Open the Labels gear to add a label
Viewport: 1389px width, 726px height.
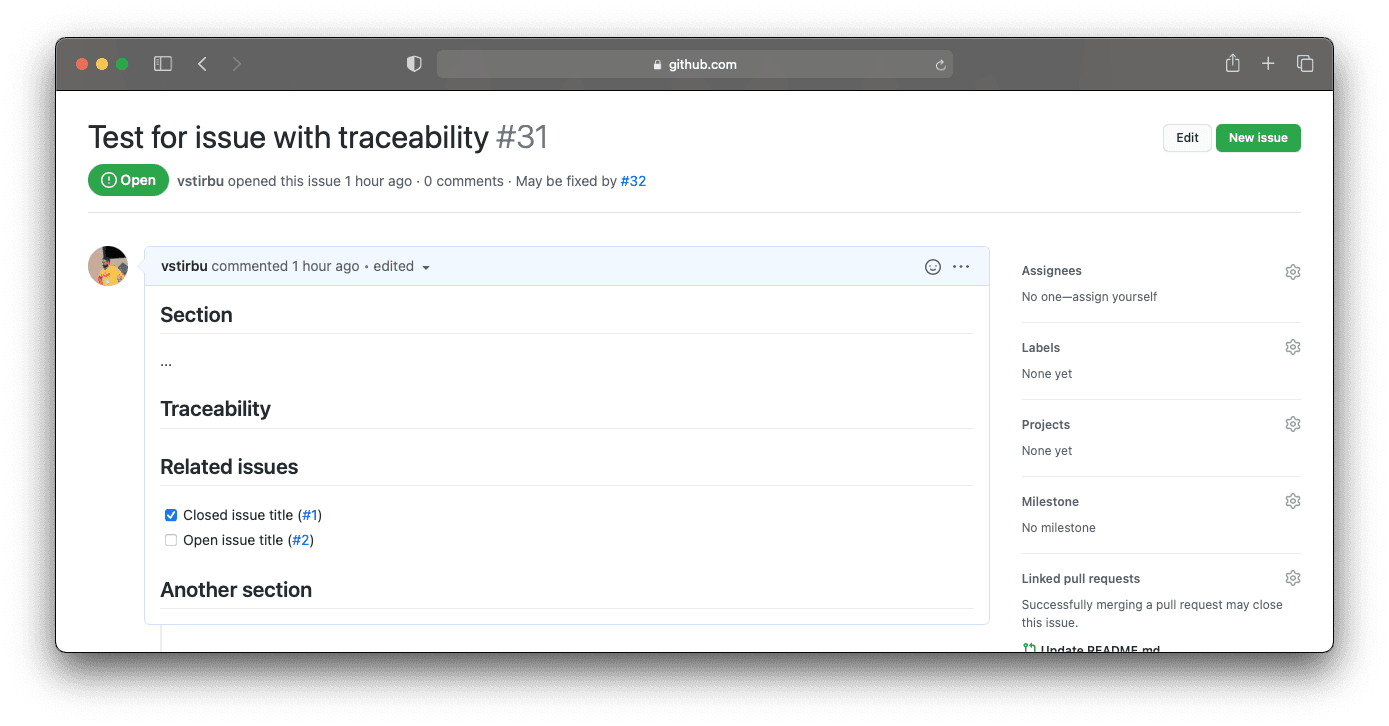(x=1292, y=346)
